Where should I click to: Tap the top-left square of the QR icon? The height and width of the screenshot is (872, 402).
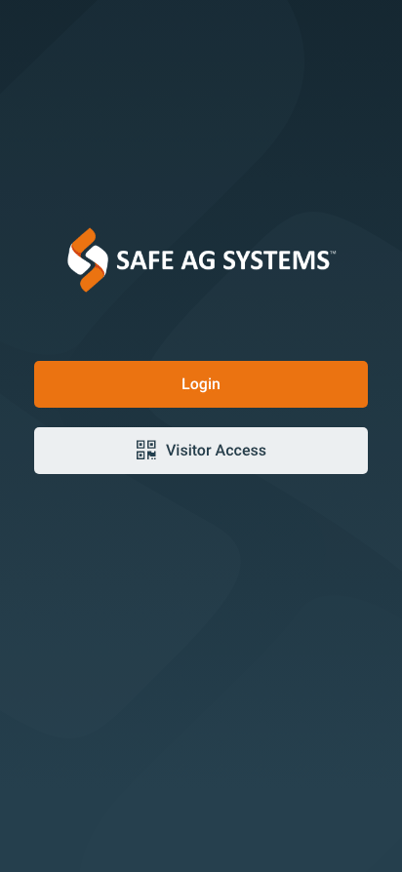pyautogui.click(x=141, y=444)
